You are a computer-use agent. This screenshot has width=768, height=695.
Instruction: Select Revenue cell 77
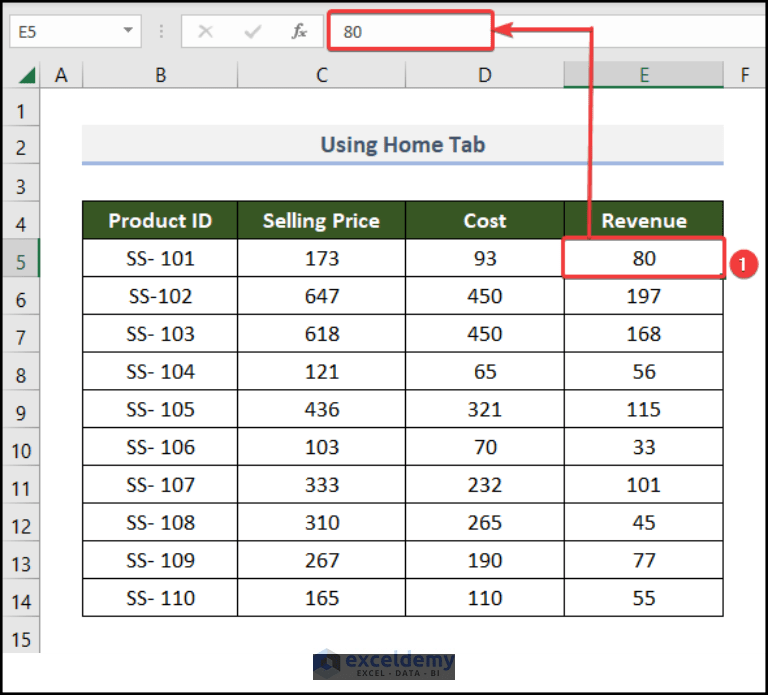coord(644,560)
